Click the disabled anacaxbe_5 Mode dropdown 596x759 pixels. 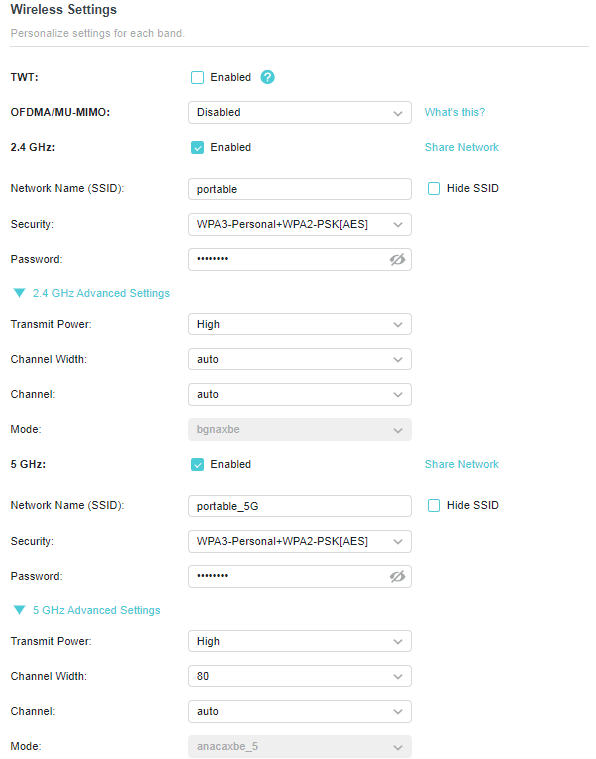[x=300, y=746]
